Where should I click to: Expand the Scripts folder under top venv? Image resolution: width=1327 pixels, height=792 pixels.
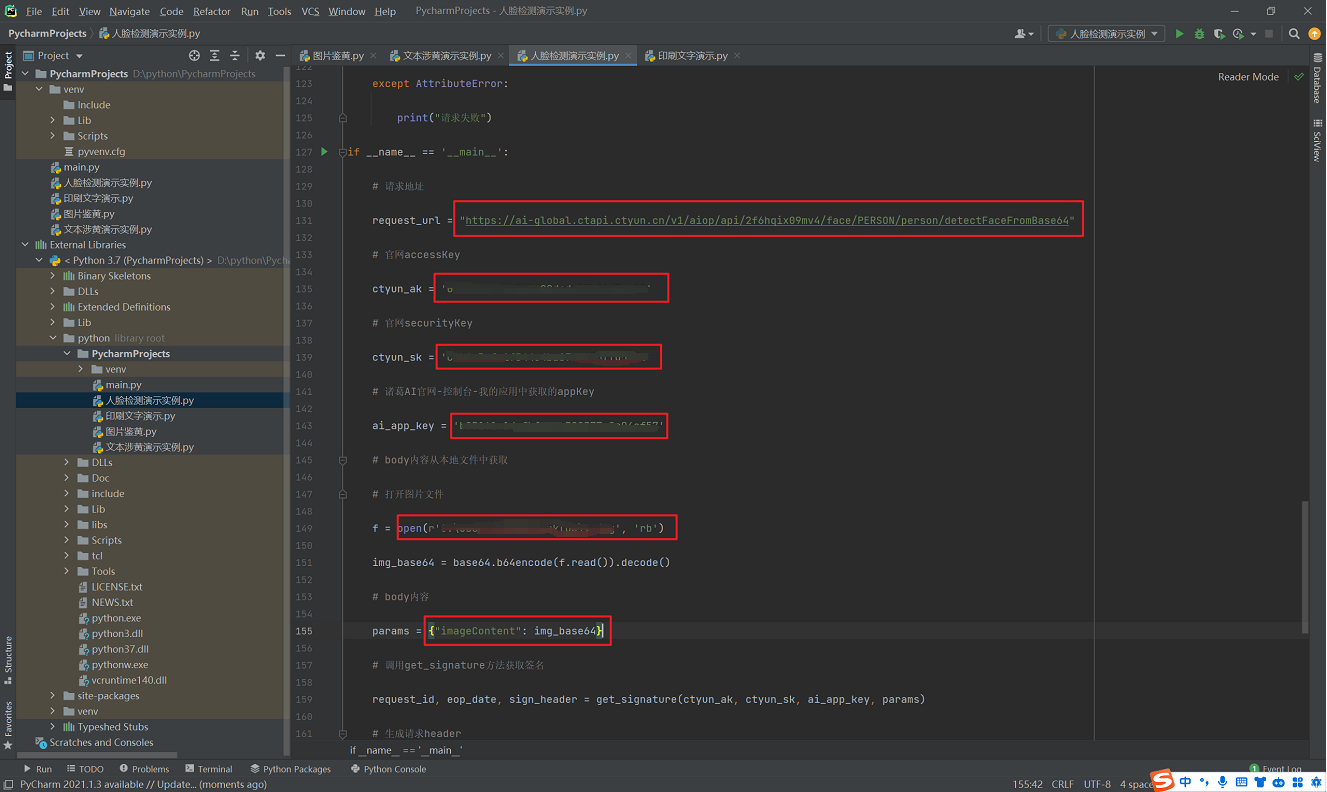(x=53, y=136)
